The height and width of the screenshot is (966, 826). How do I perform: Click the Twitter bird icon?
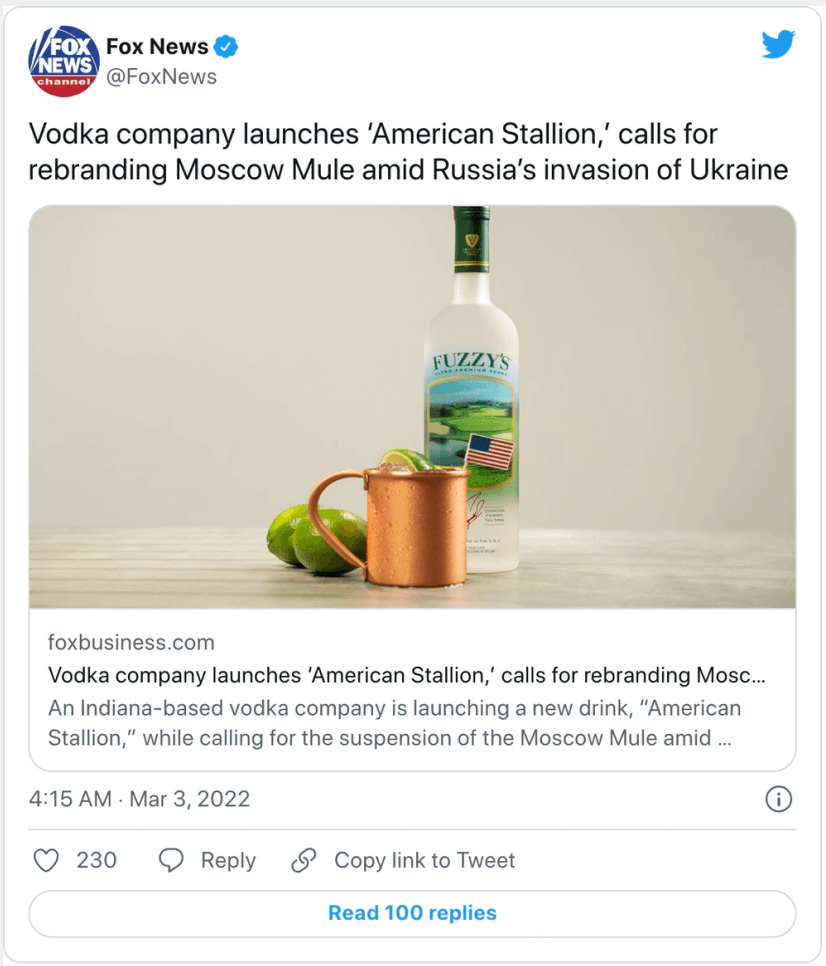coord(778,44)
